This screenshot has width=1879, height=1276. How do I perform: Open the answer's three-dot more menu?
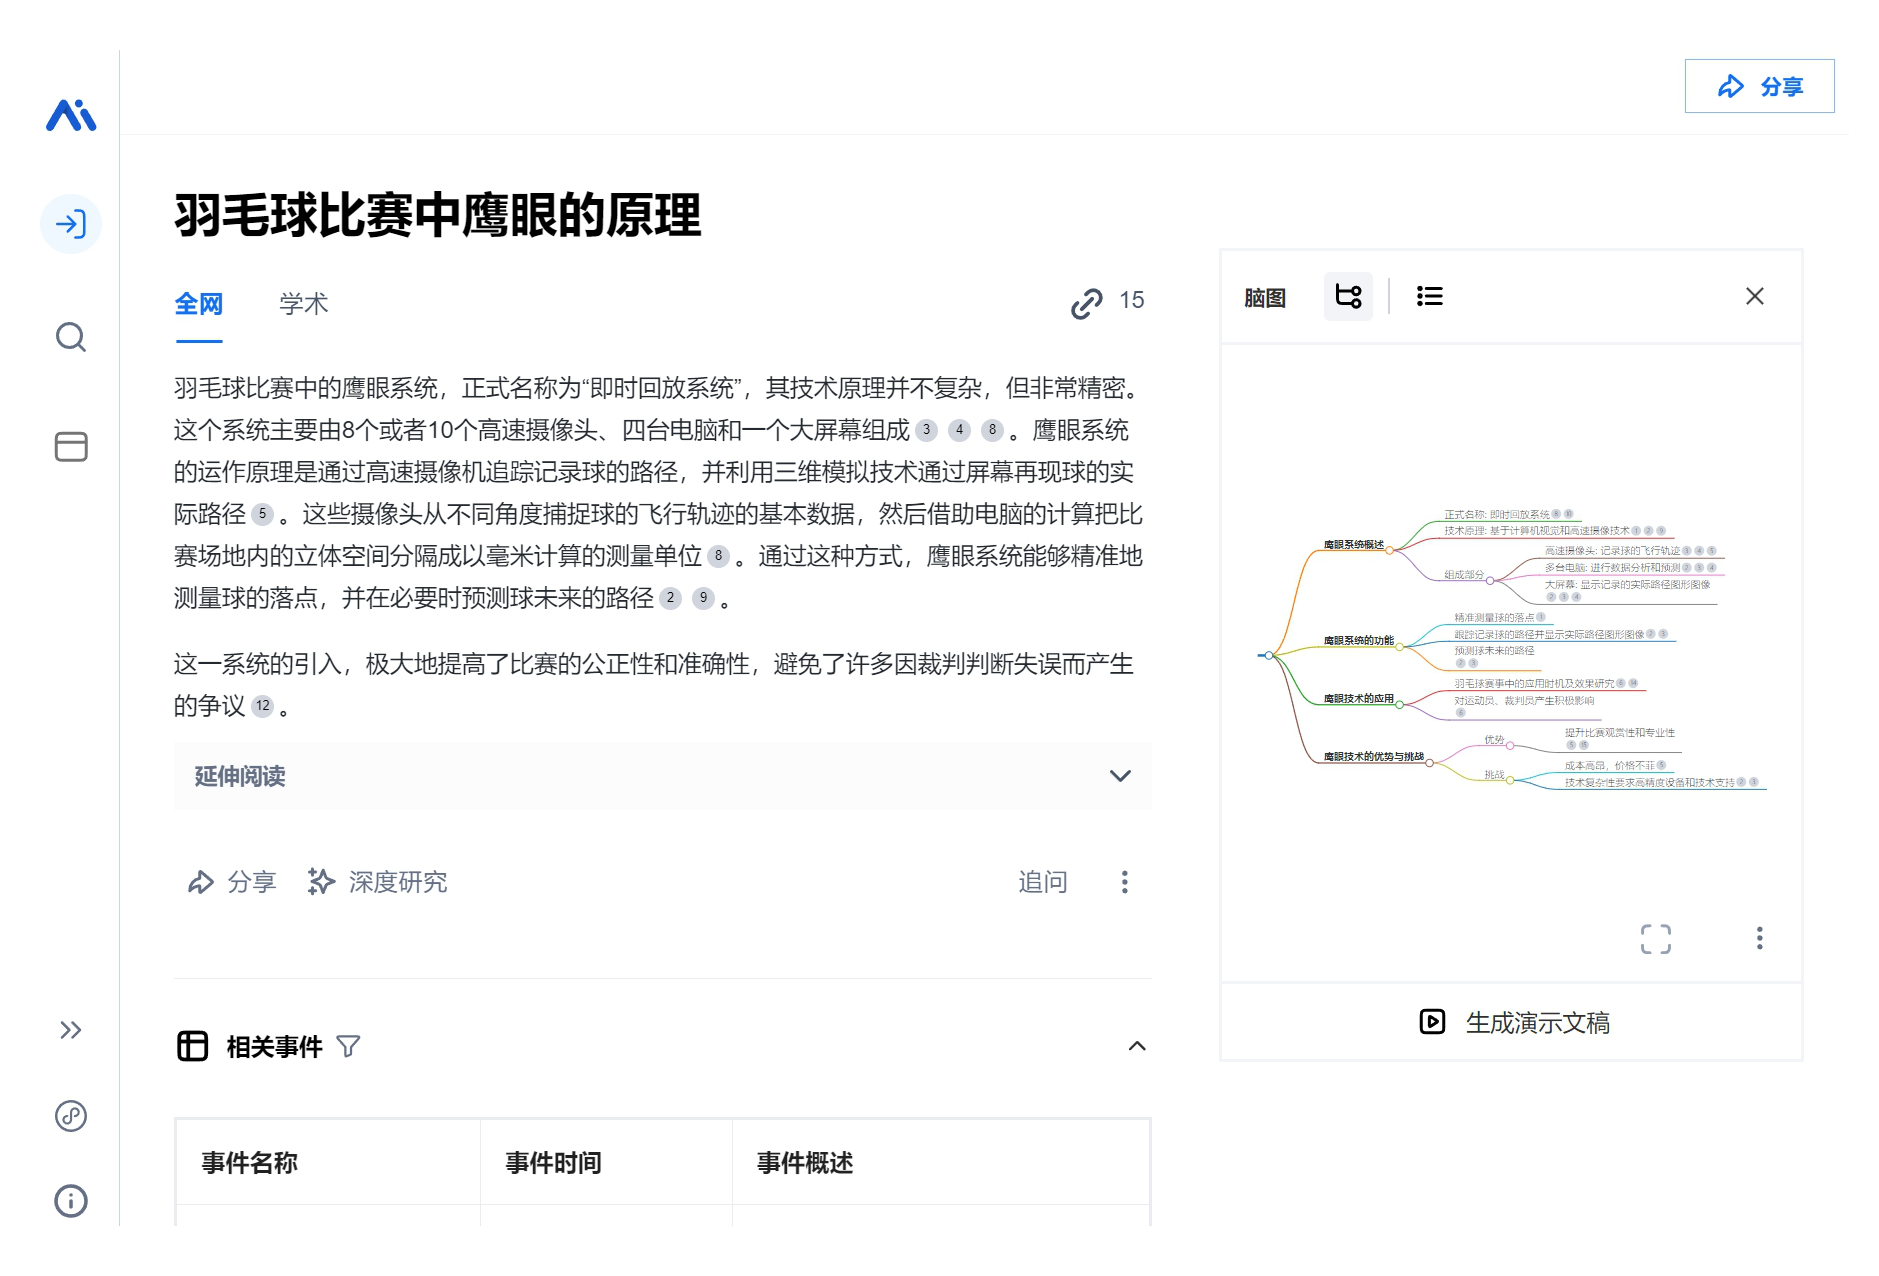tap(1125, 882)
